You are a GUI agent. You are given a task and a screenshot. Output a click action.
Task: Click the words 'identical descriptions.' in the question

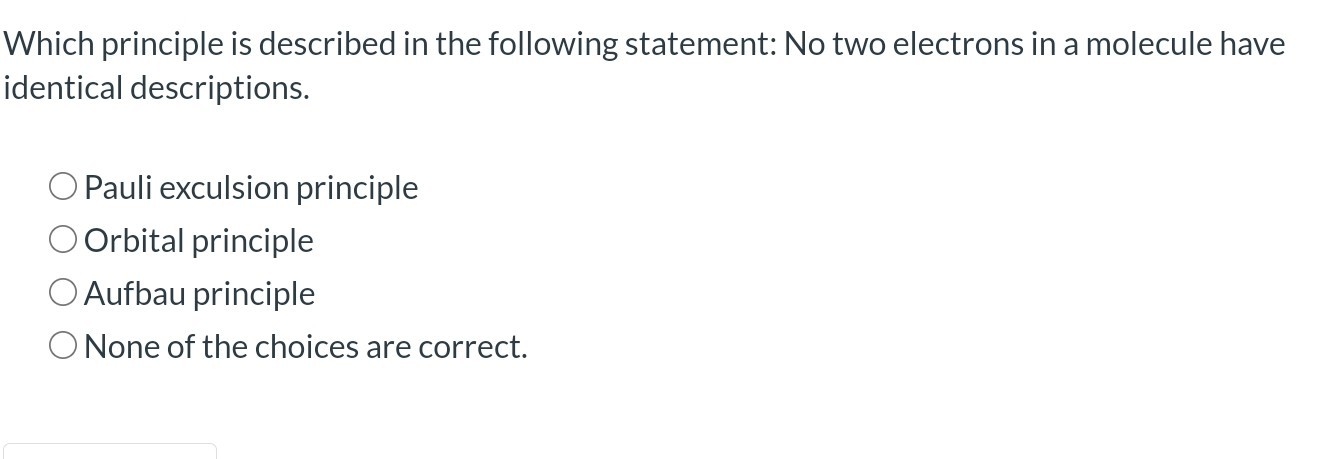[x=156, y=88]
